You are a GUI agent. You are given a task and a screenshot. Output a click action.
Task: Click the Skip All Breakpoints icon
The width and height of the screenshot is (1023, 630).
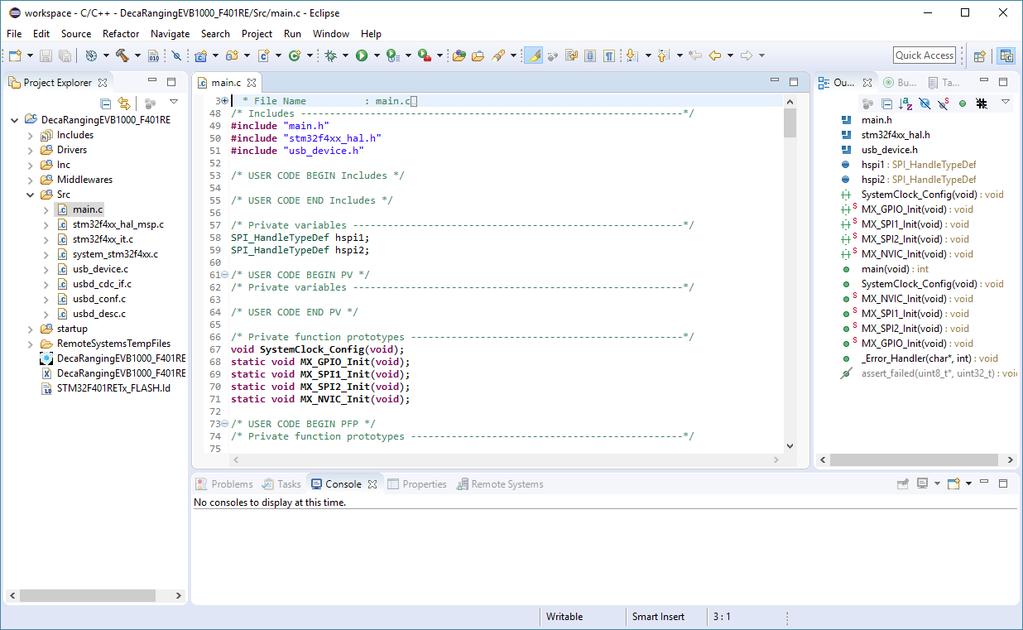(177, 55)
